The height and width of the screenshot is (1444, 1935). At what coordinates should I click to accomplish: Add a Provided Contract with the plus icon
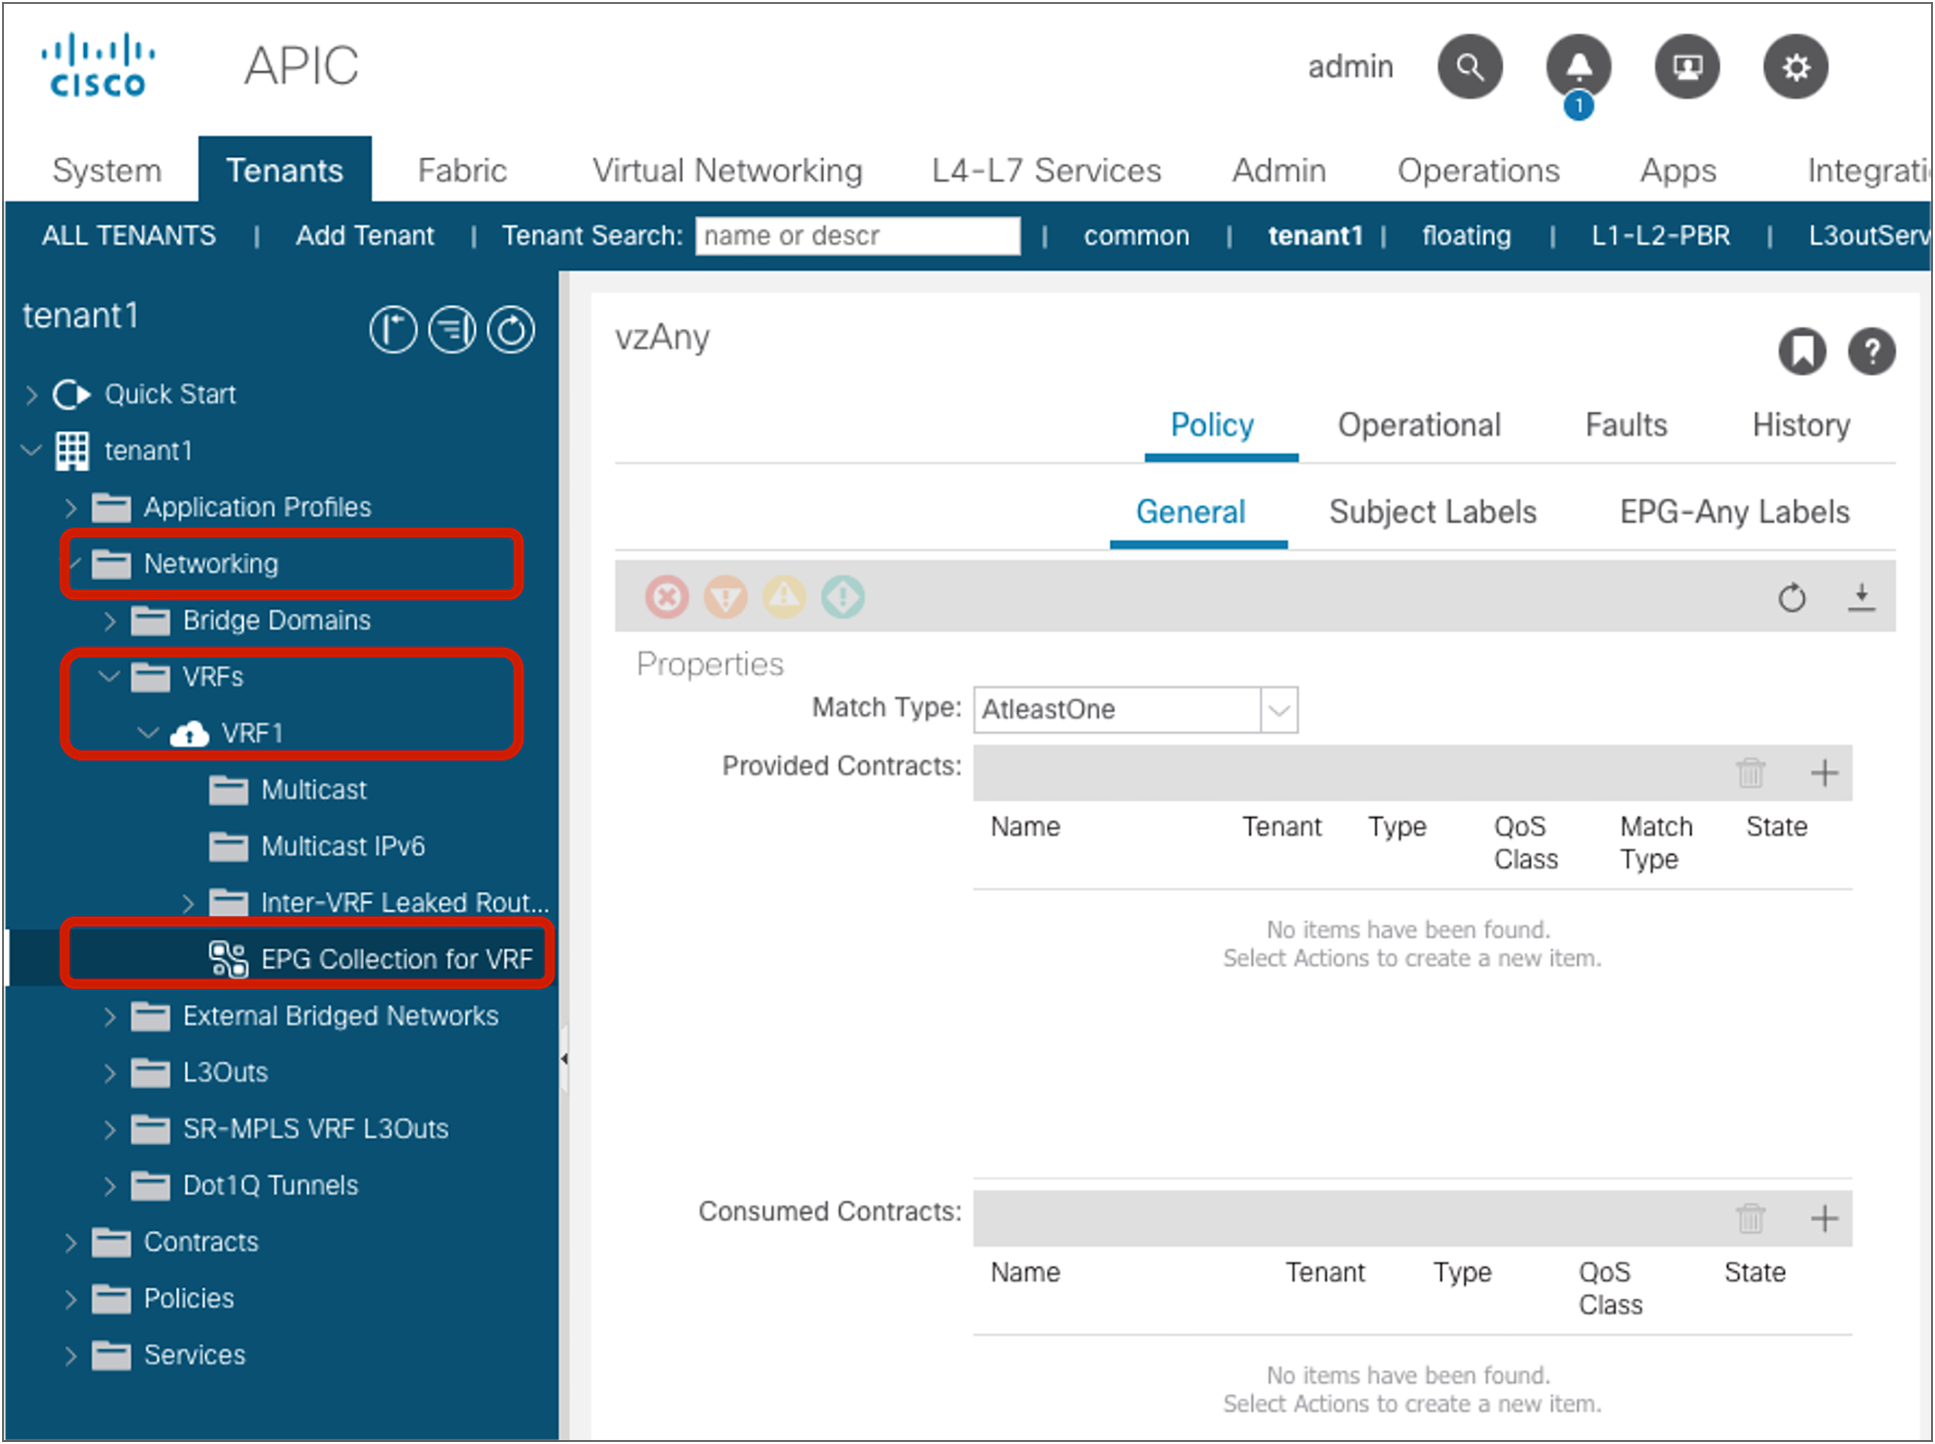tap(1824, 772)
